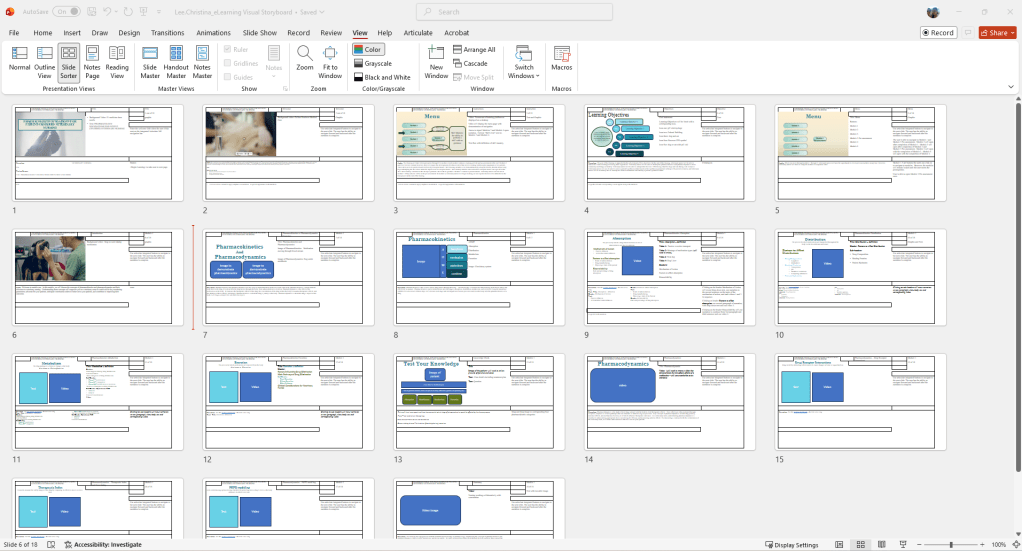Click the spell check status bar icon
This screenshot has width=1022, height=551.
tap(51, 544)
